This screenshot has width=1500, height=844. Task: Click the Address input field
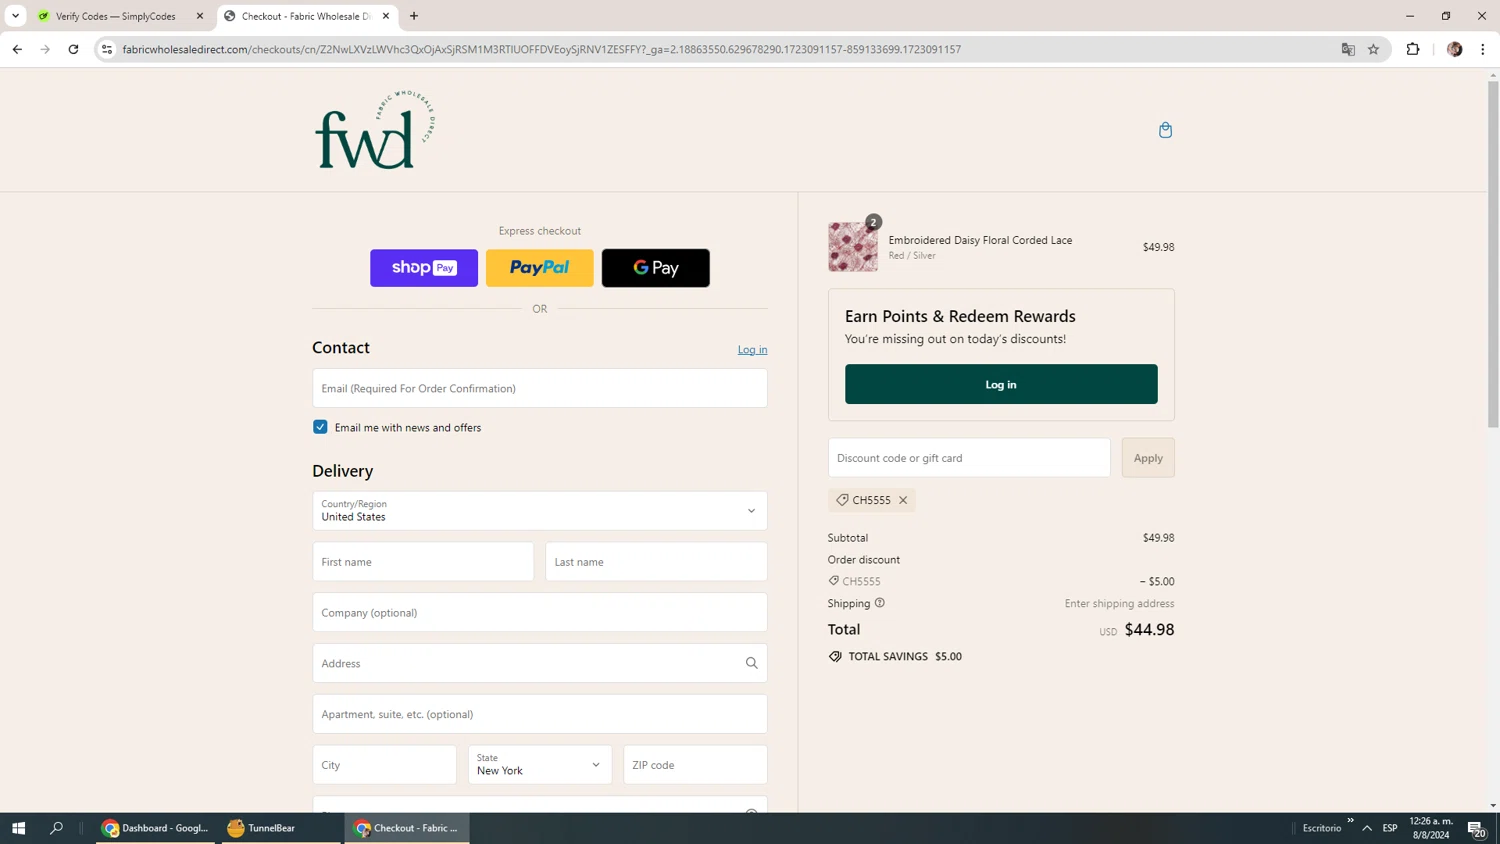click(x=540, y=663)
